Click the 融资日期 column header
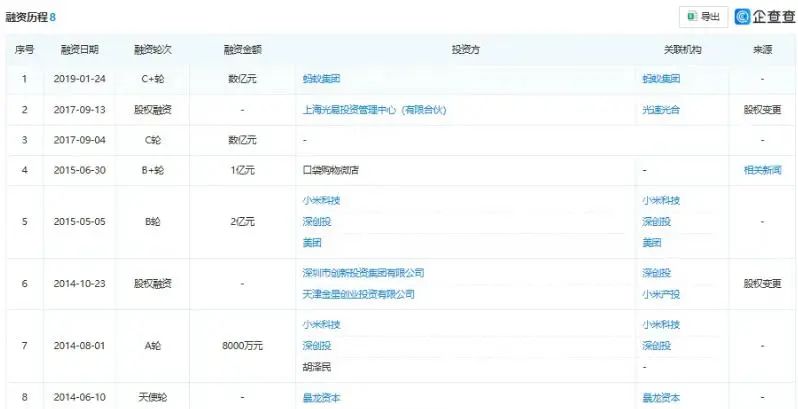 80,50
